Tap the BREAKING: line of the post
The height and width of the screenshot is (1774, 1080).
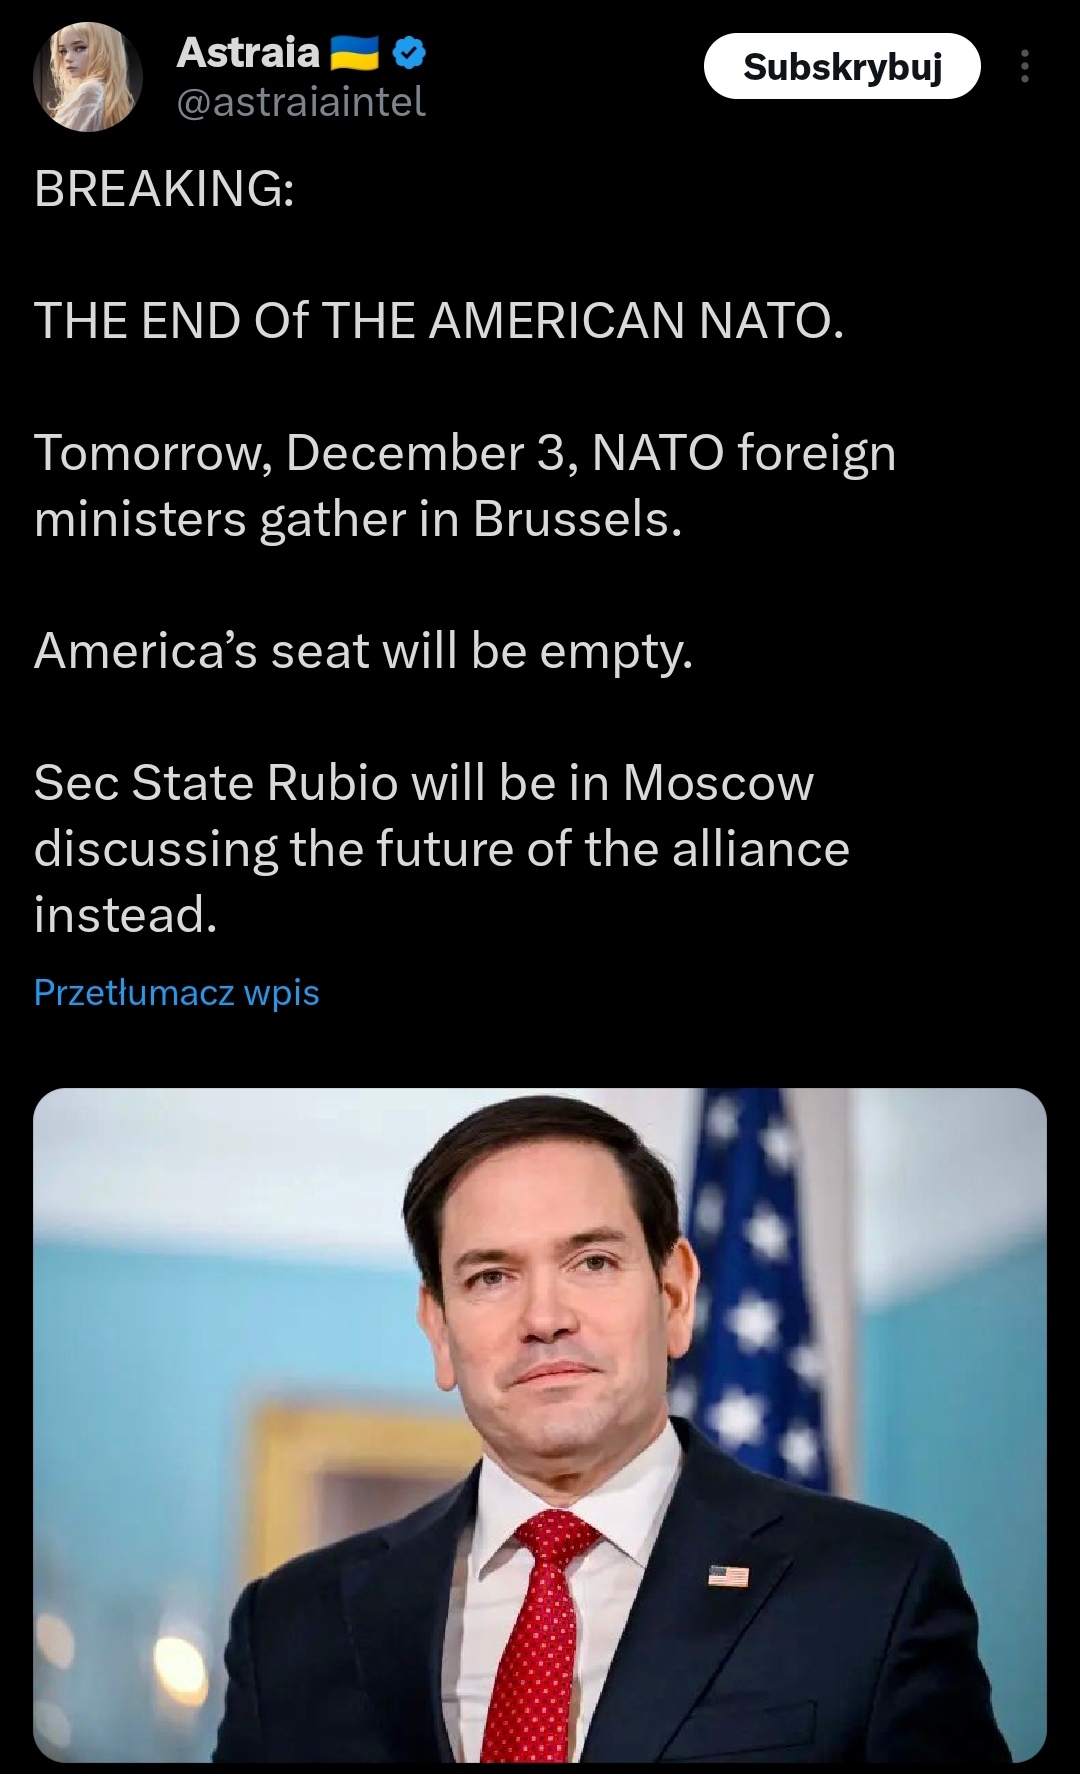(x=165, y=188)
